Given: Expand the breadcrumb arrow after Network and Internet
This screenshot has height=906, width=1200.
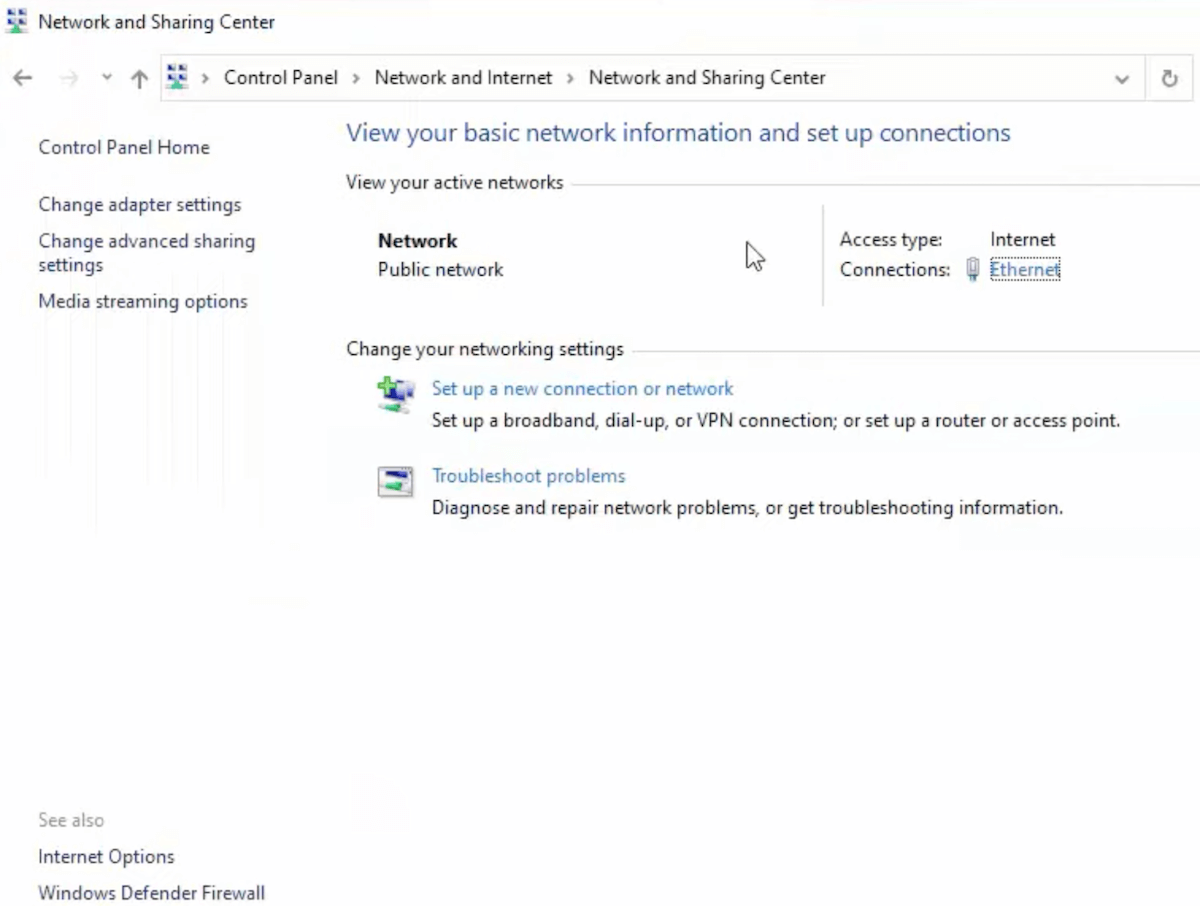Looking at the screenshot, I should 570,77.
